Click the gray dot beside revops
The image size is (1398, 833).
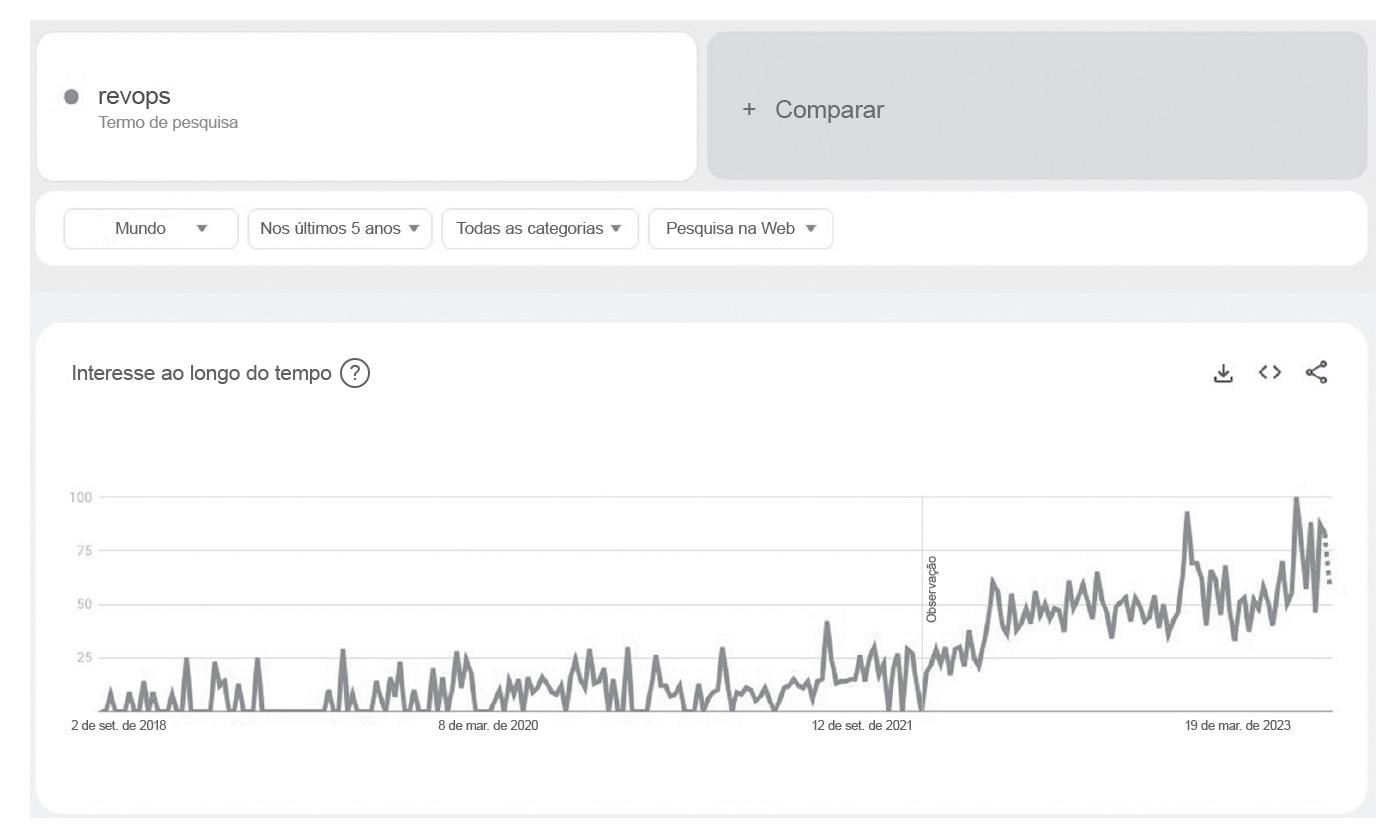(x=72, y=97)
